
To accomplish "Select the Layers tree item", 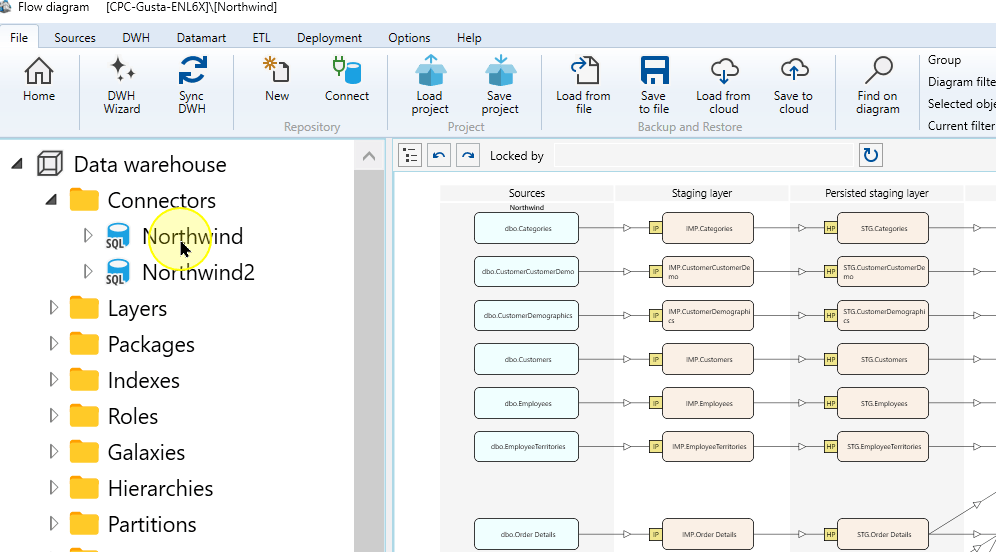I will pyautogui.click(x=137, y=308).
